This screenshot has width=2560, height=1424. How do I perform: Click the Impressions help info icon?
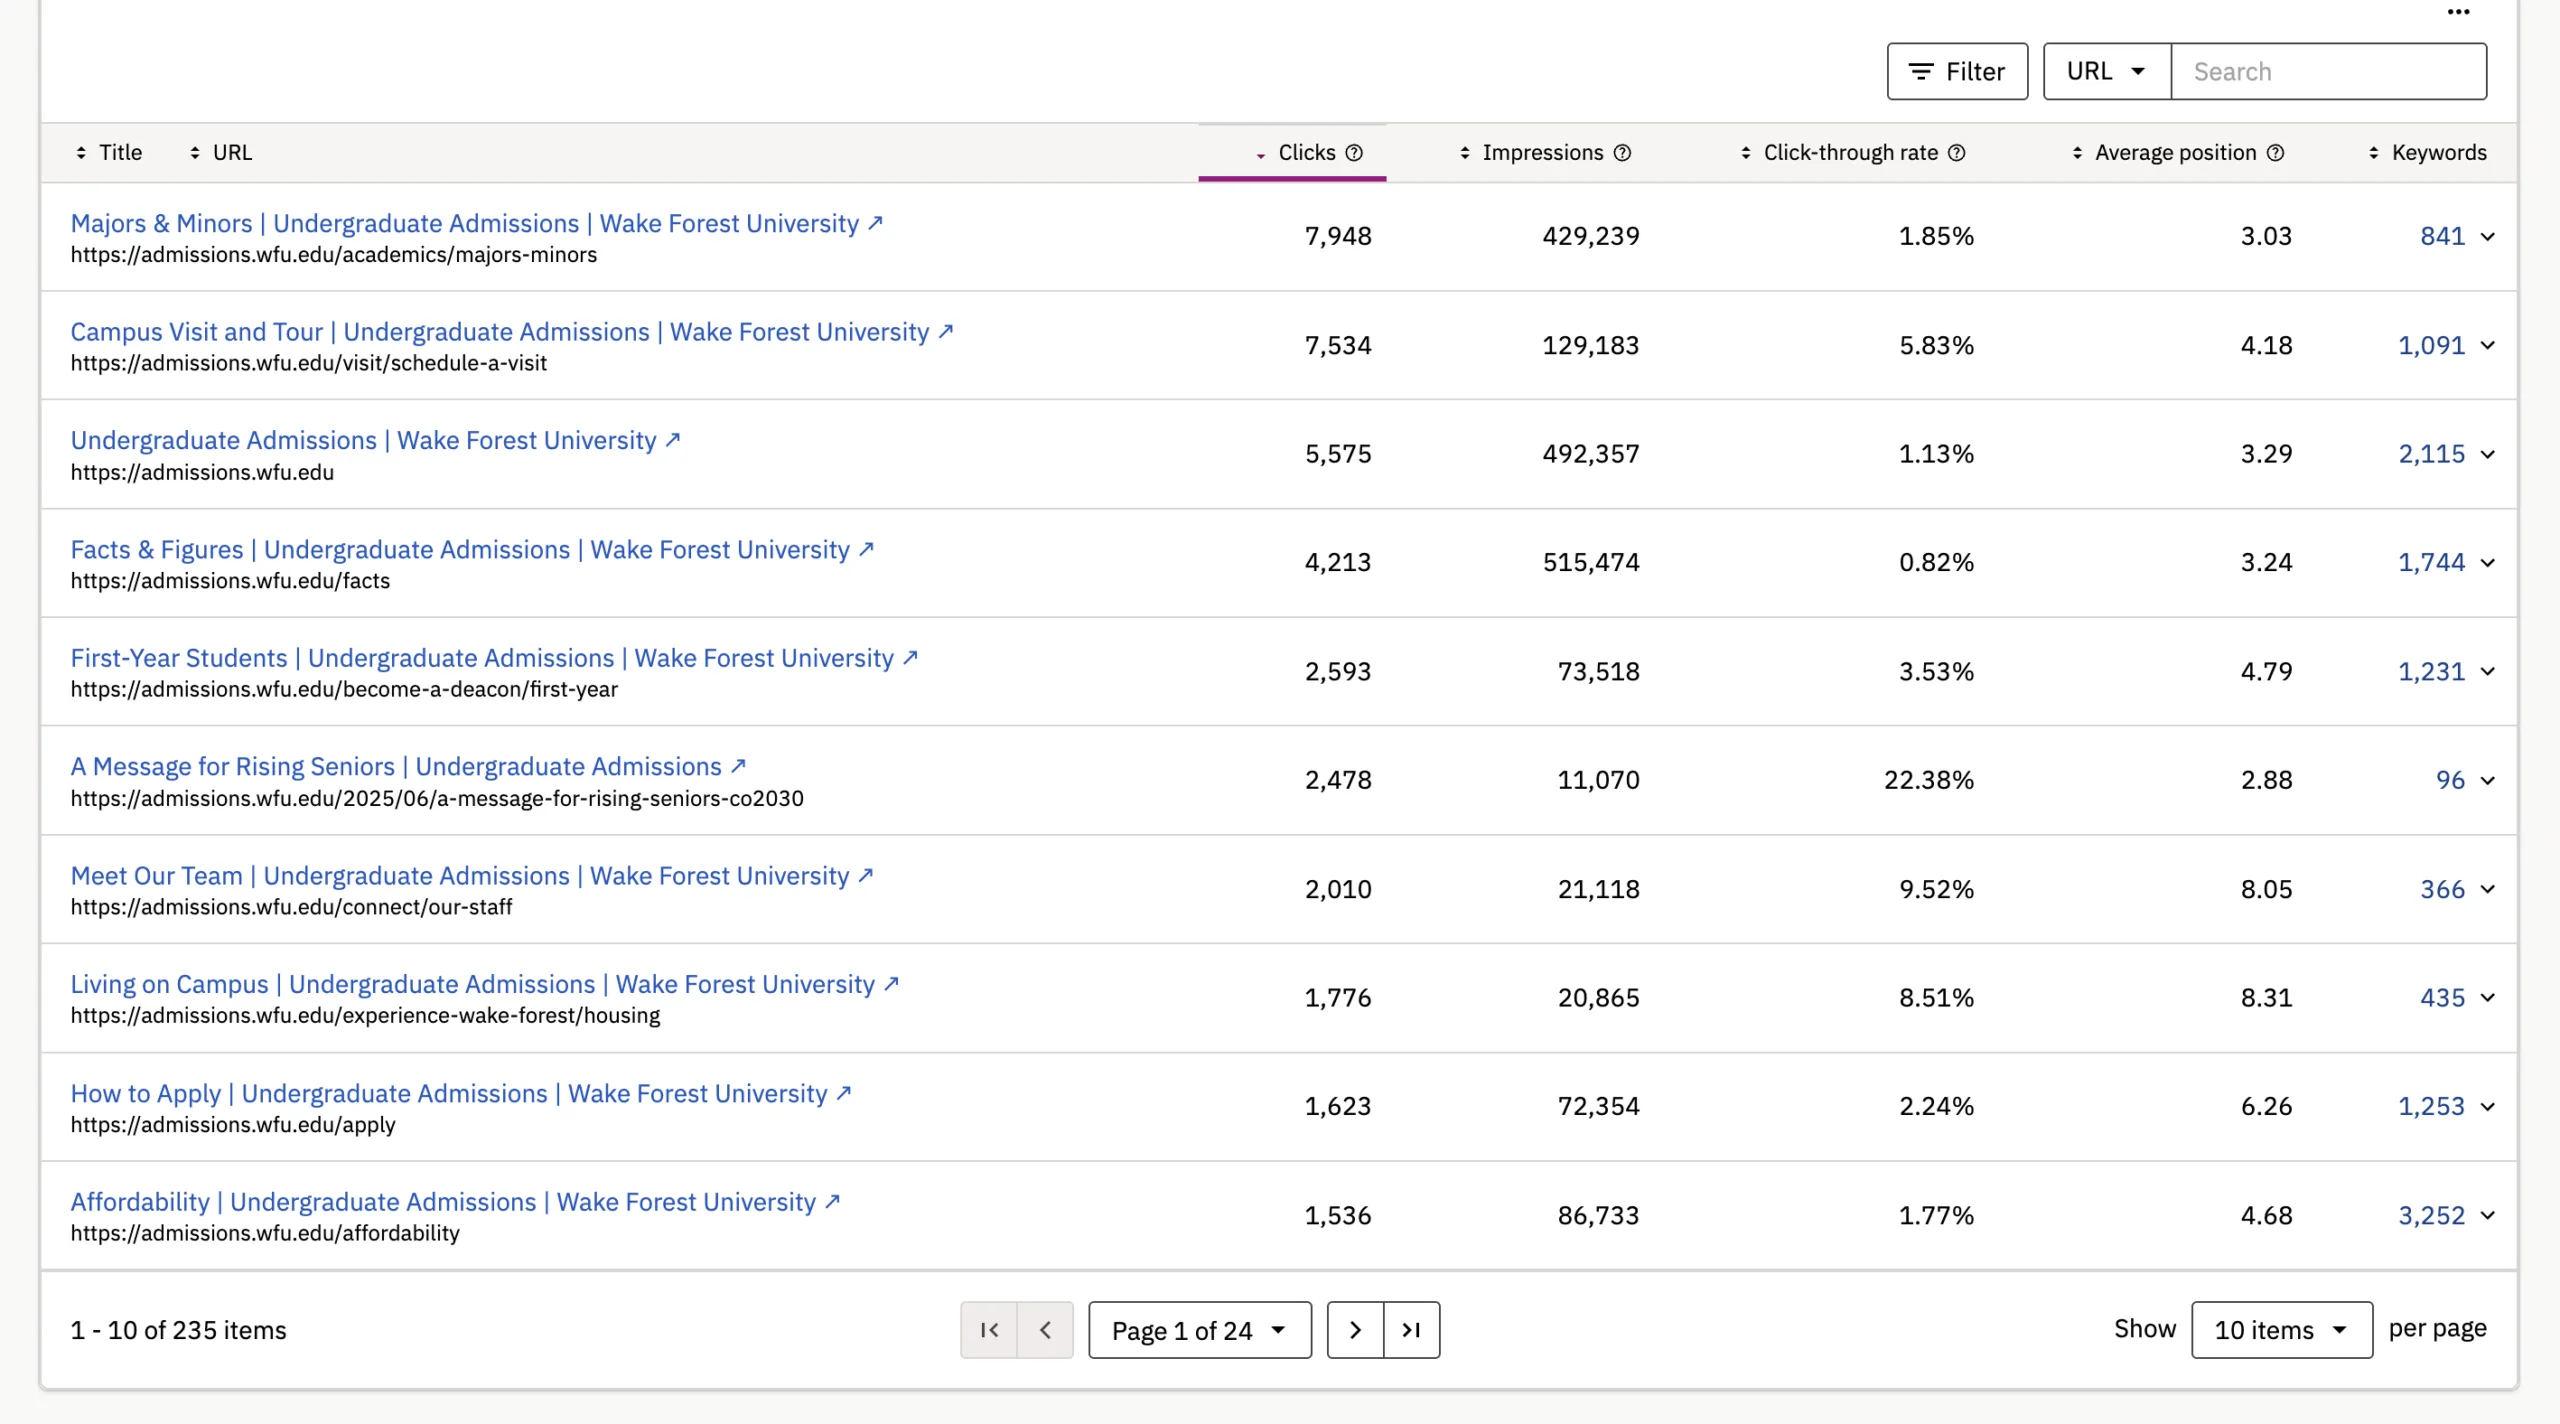click(1622, 152)
